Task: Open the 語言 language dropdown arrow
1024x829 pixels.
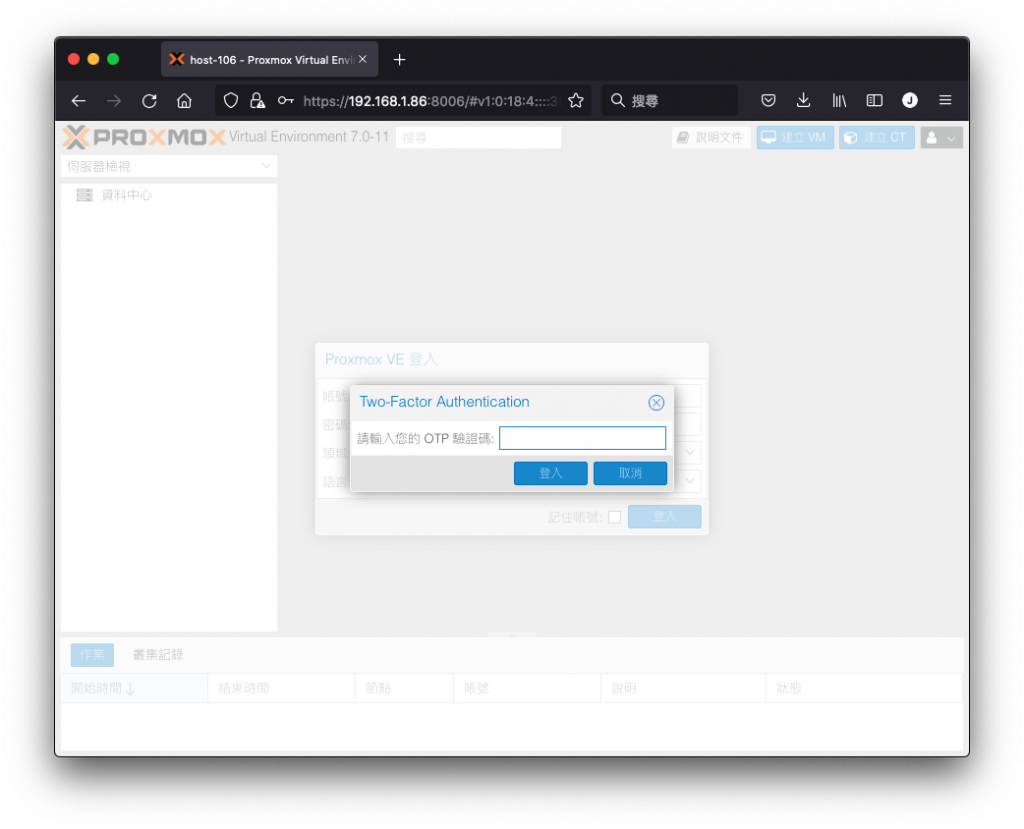Action: pos(690,481)
